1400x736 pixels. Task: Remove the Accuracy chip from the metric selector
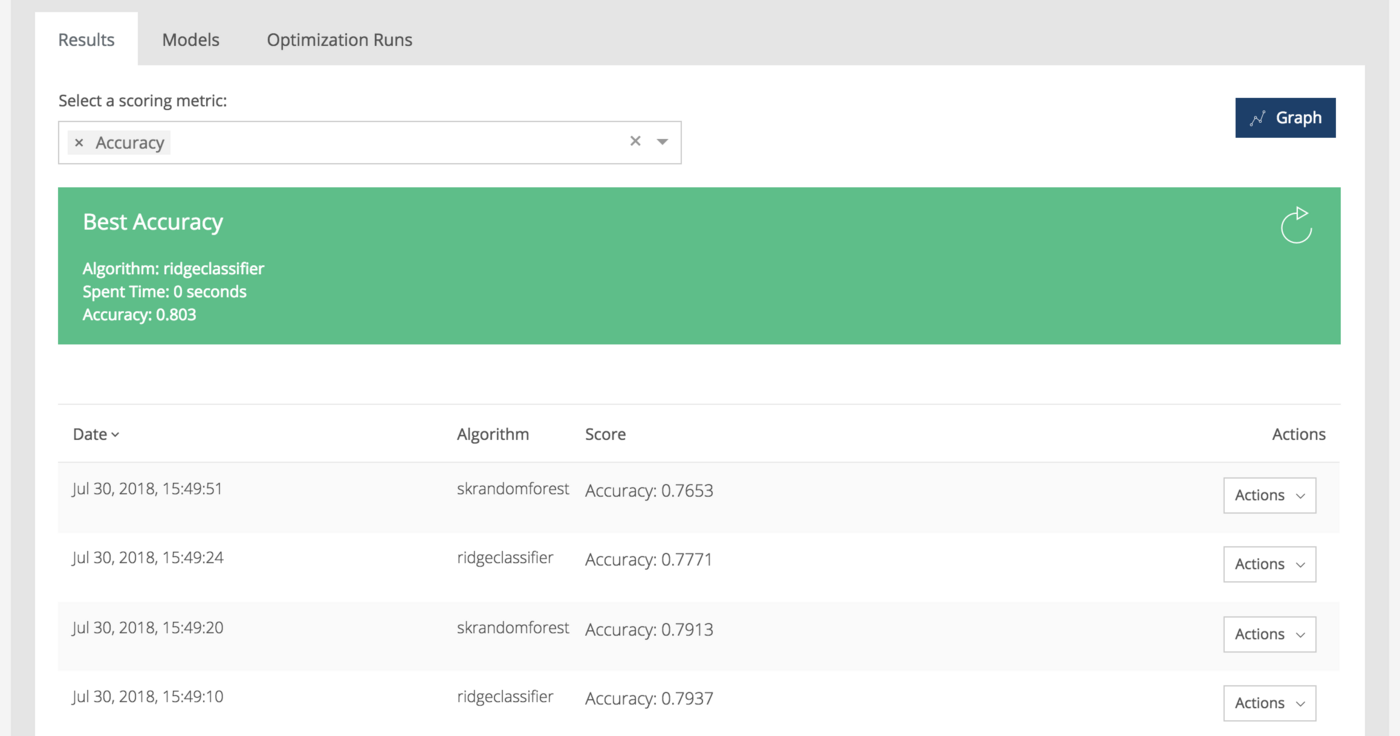pos(79,142)
